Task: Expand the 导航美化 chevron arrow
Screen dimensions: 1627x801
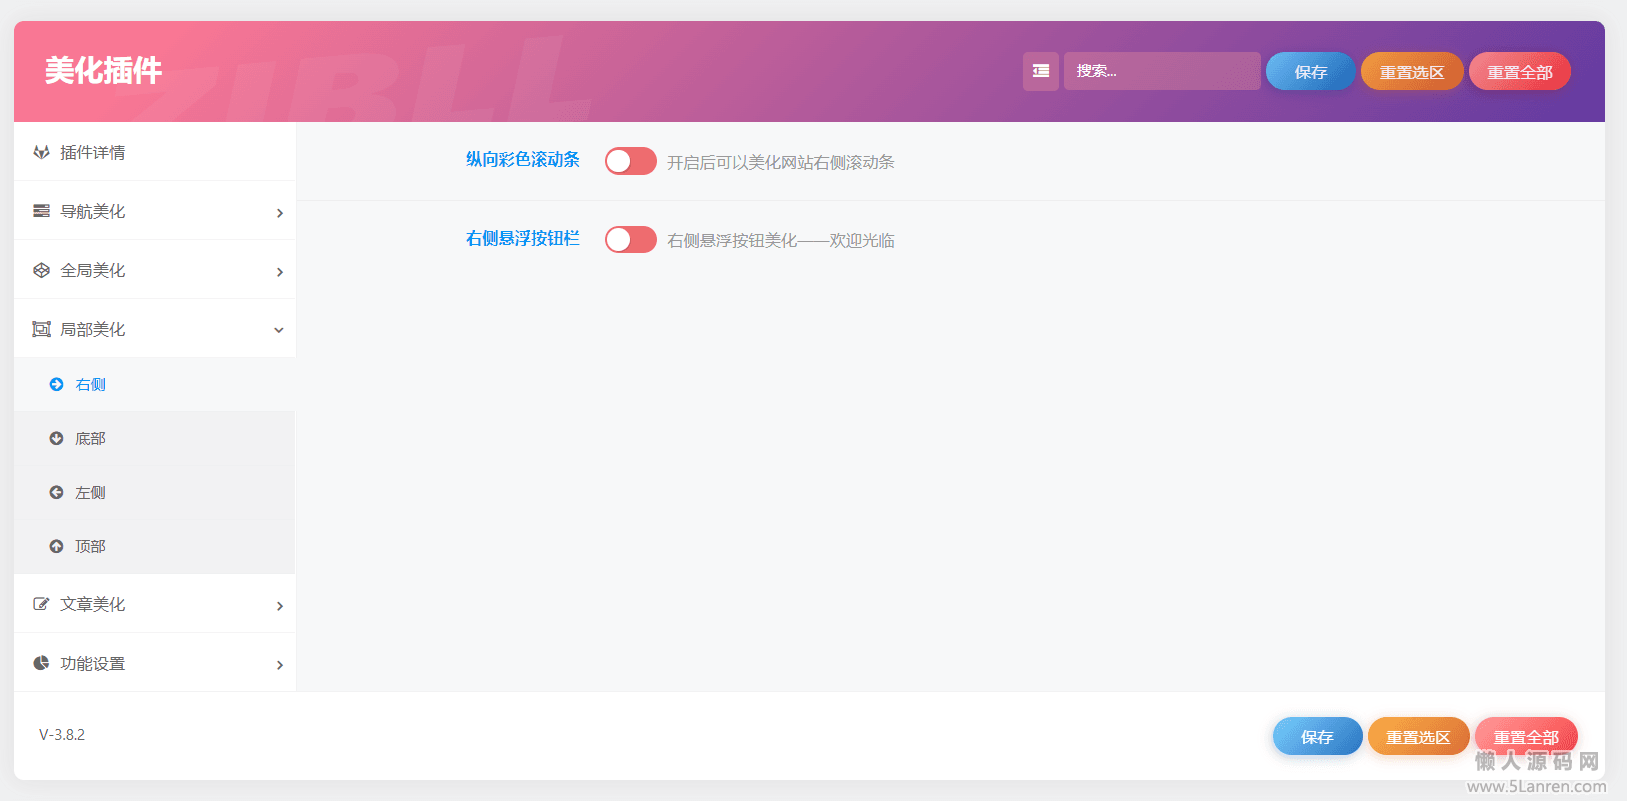Action: [279, 213]
